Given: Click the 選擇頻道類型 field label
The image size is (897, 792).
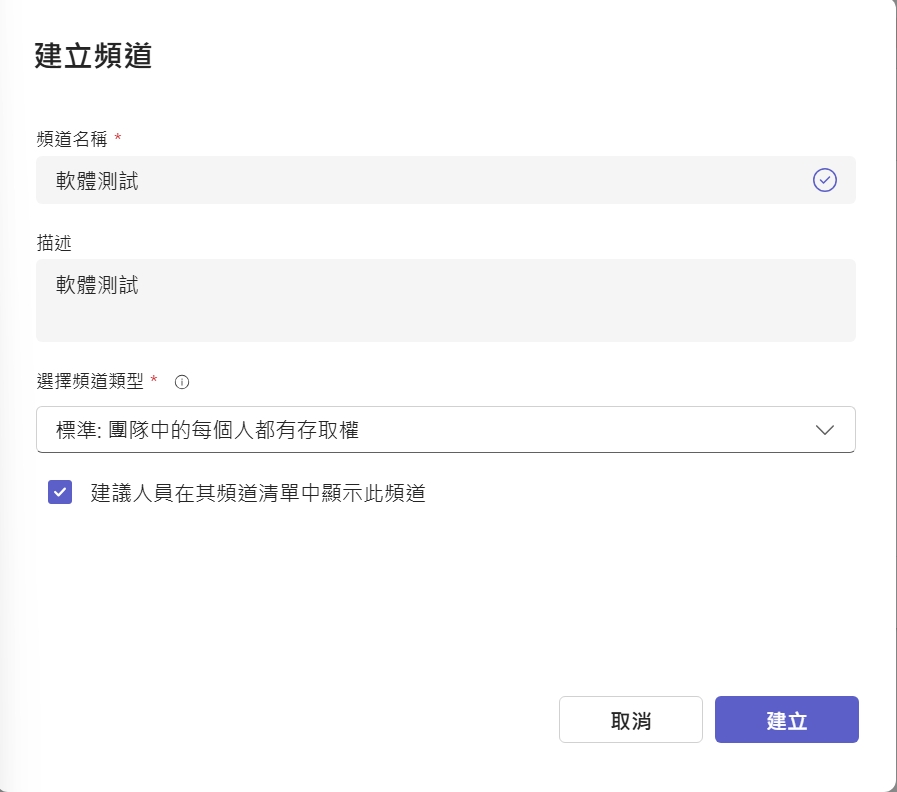Looking at the screenshot, I should [x=90, y=381].
